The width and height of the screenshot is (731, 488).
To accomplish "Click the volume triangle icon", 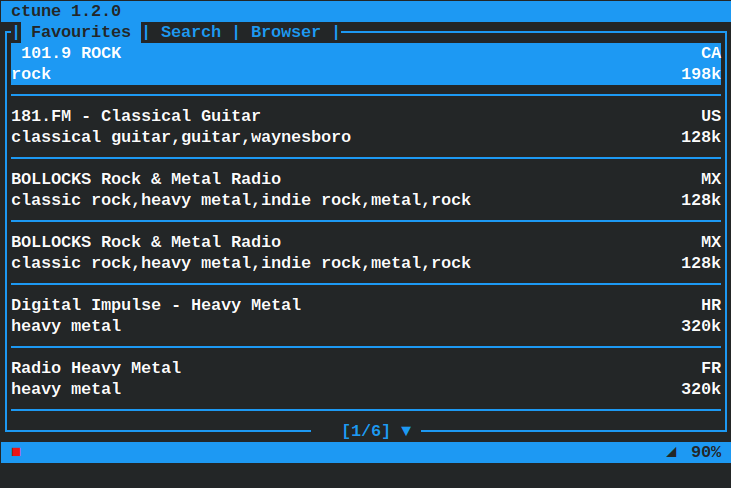I will click(671, 452).
